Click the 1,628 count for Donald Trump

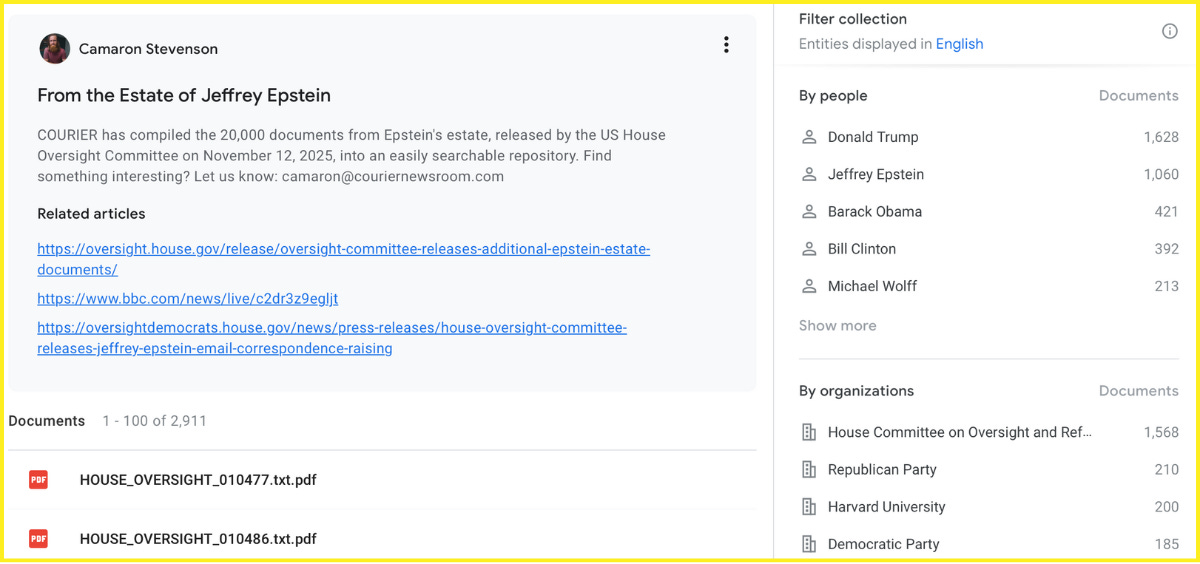click(1161, 137)
